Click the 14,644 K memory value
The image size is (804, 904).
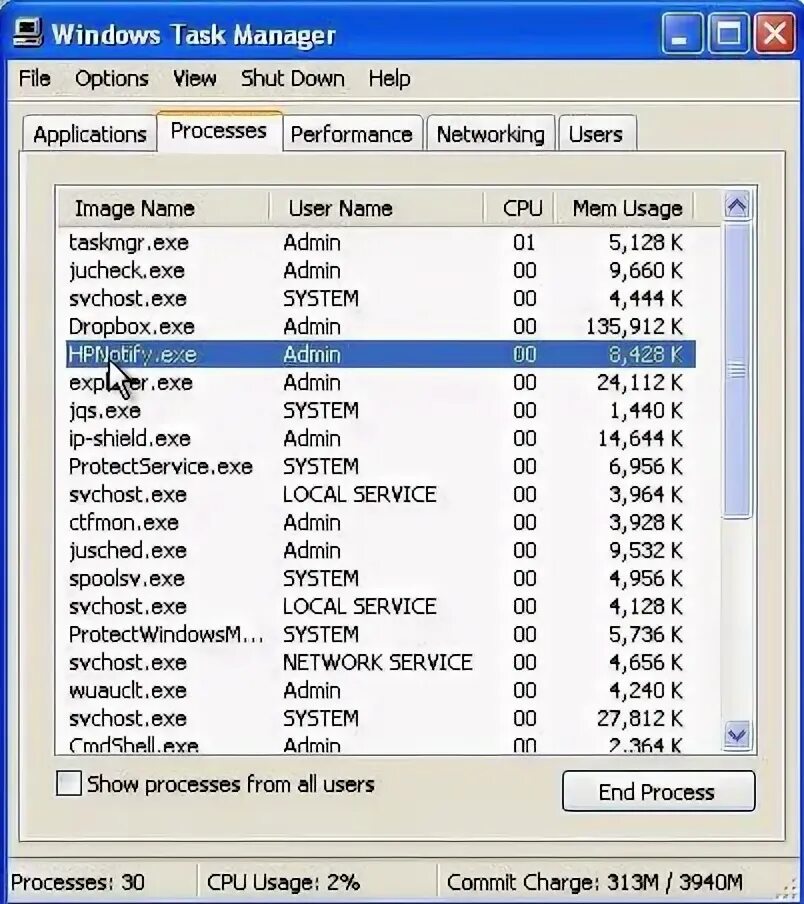[x=640, y=438]
